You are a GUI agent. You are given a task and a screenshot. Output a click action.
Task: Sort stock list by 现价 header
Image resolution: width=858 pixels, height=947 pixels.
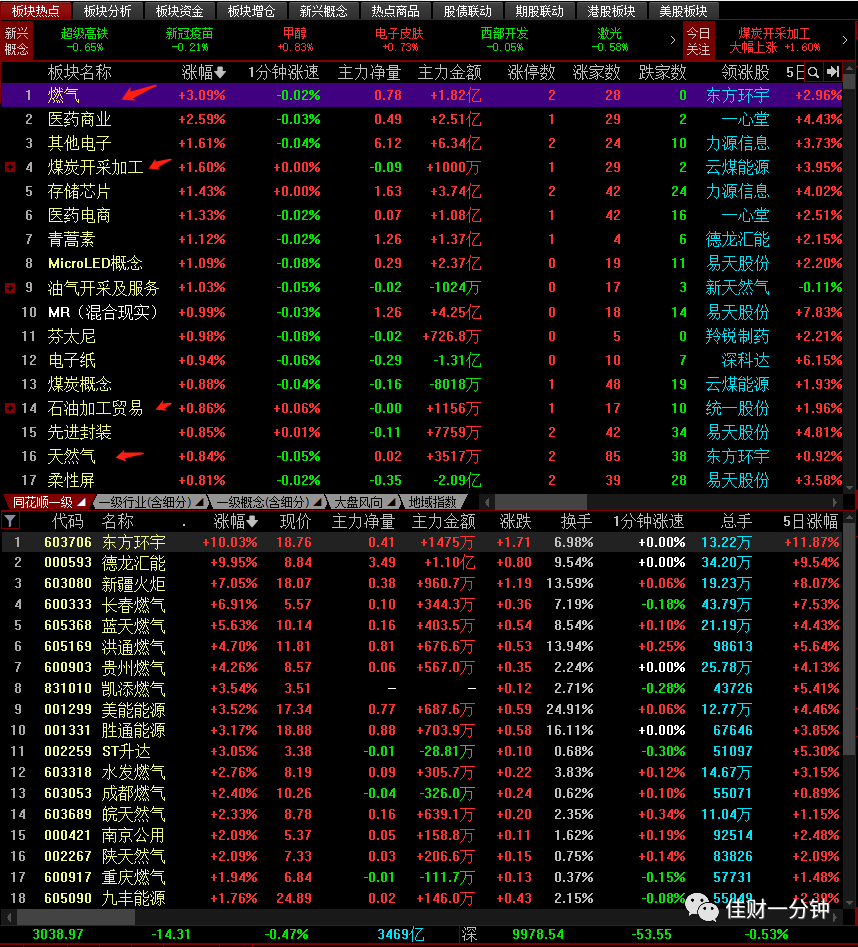(x=295, y=521)
